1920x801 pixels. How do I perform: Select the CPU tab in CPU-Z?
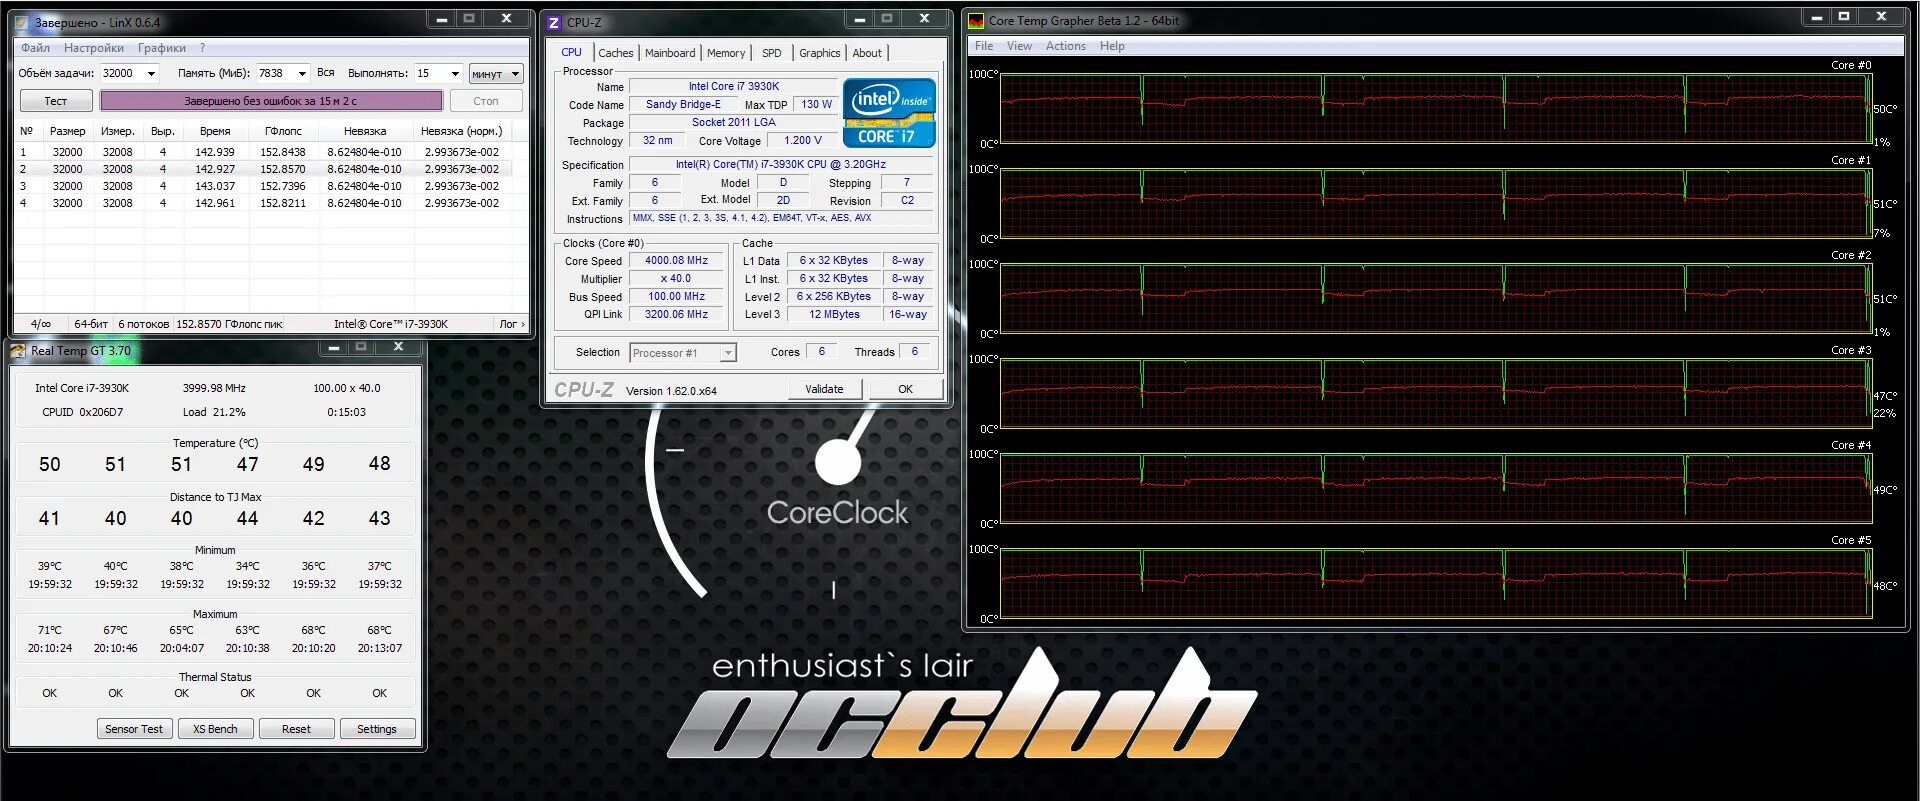pos(571,52)
